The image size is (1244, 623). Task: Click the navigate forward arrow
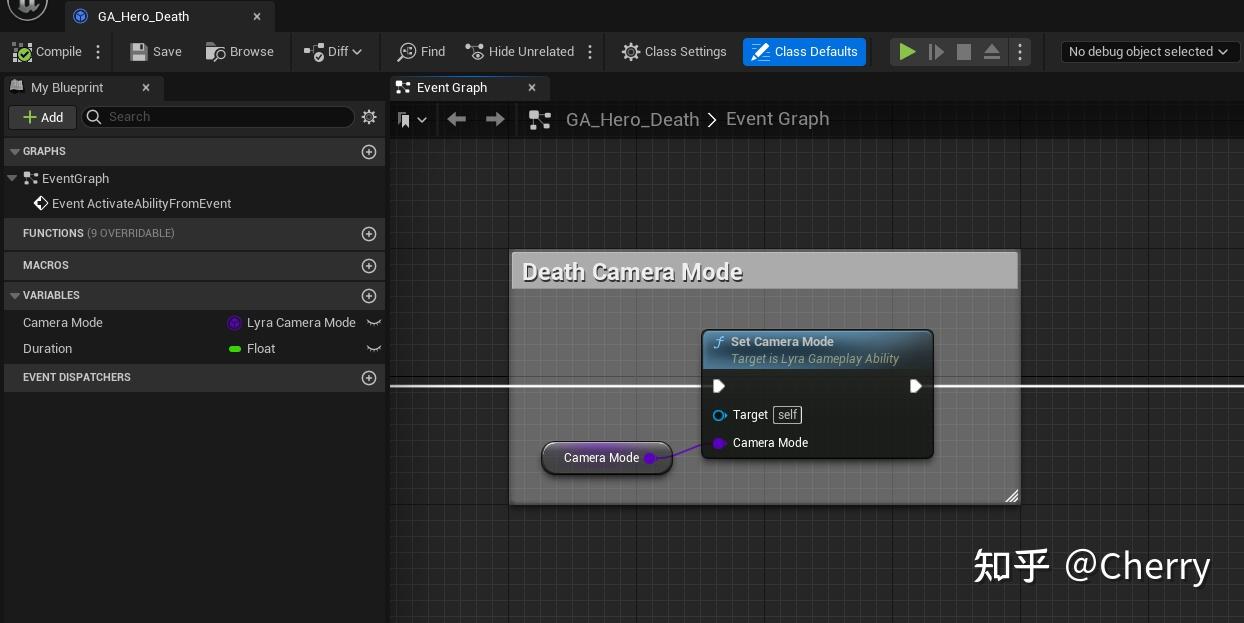click(495, 119)
